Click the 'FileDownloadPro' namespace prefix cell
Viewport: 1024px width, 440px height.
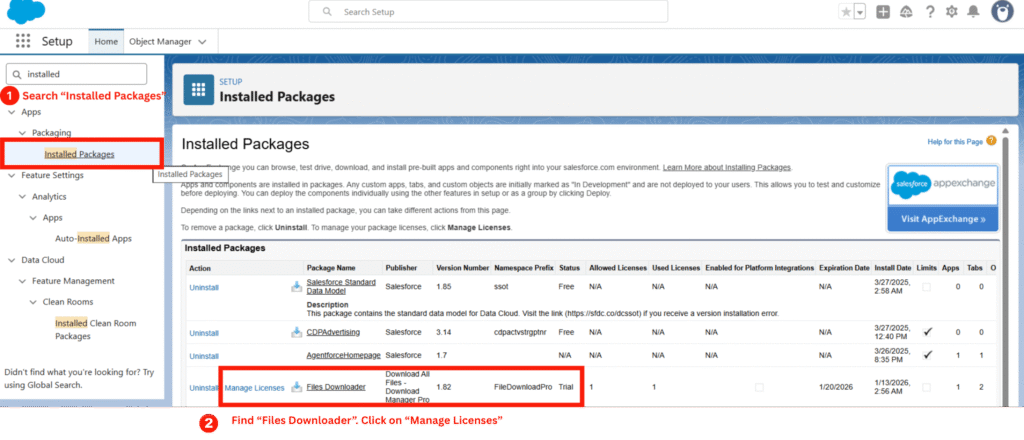523,387
